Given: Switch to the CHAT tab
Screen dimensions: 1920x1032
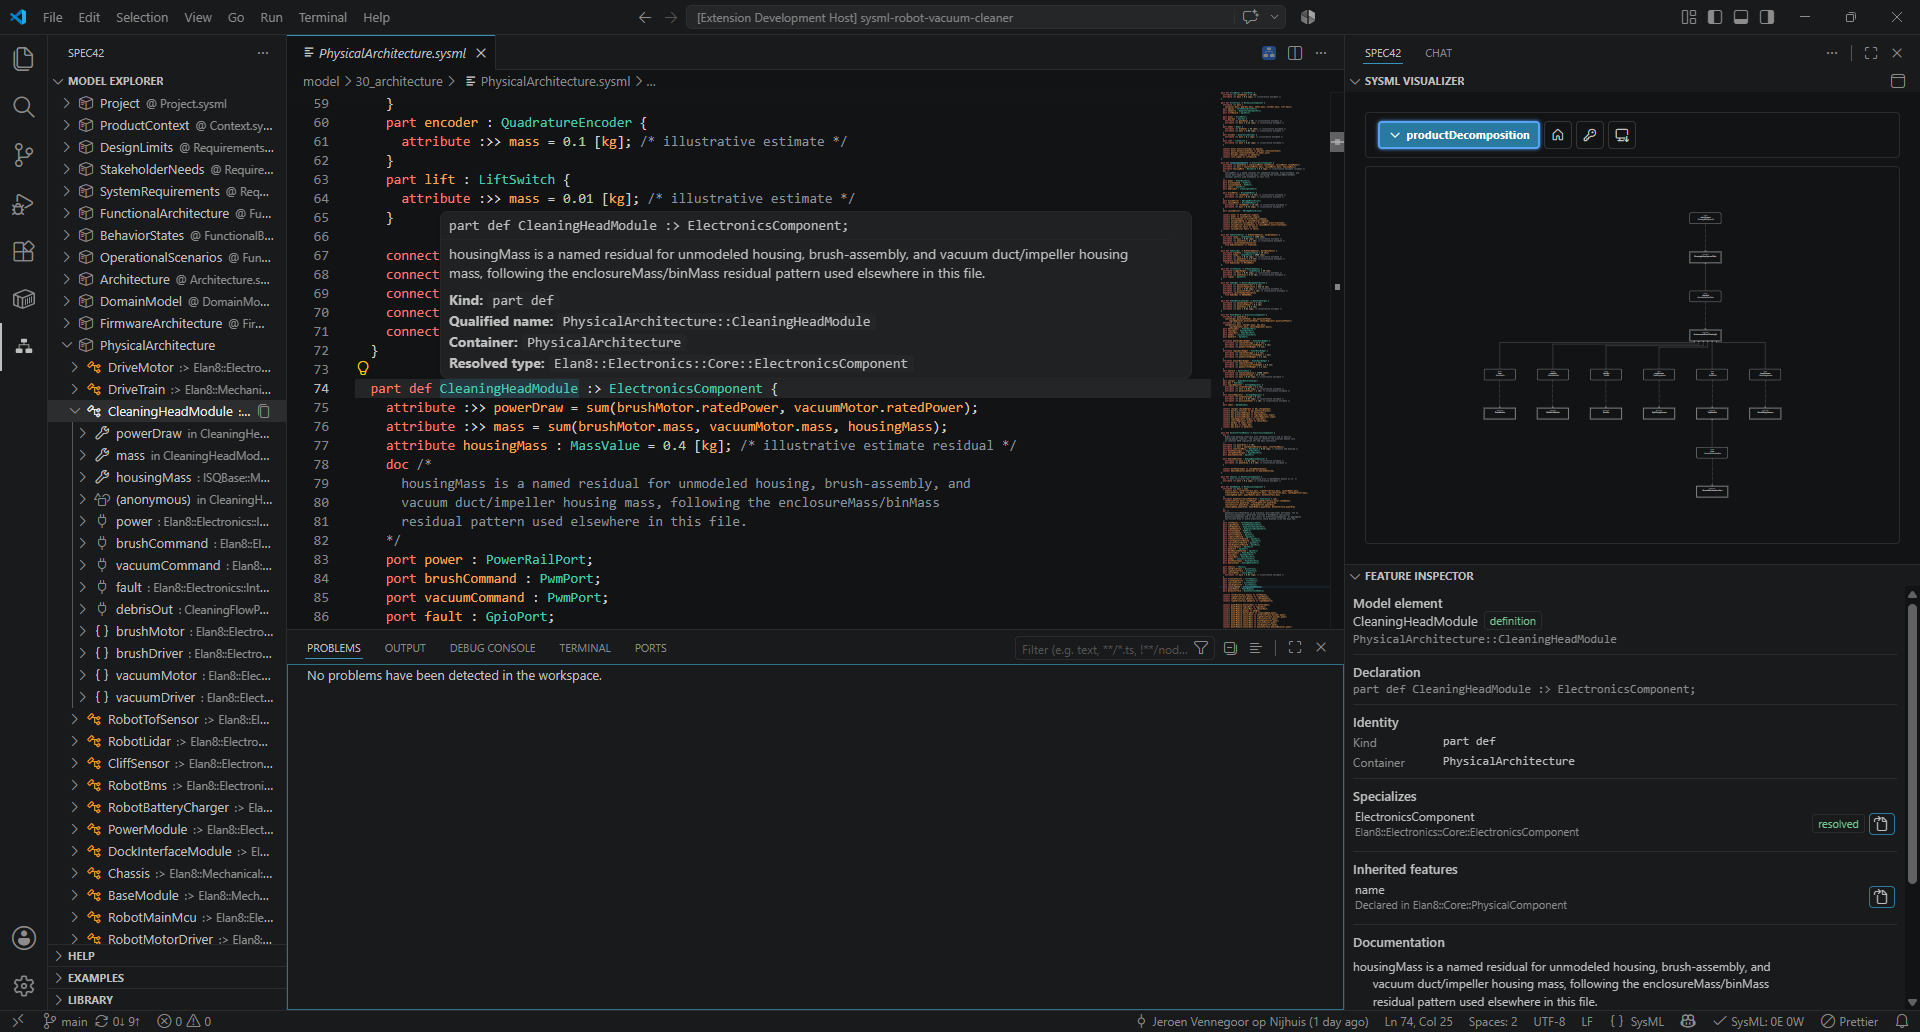Looking at the screenshot, I should 1438,53.
